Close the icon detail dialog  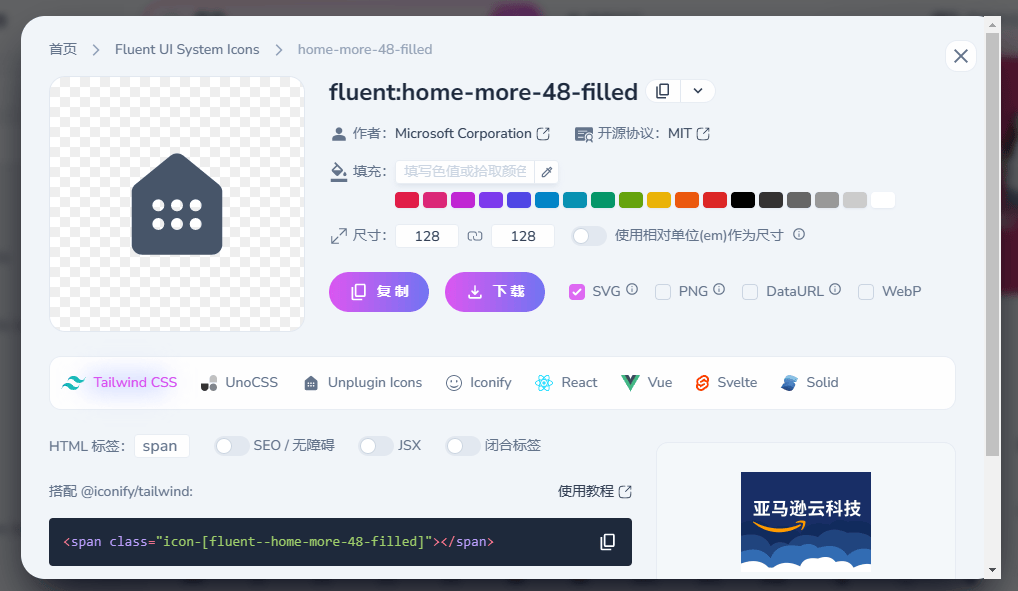tap(960, 56)
